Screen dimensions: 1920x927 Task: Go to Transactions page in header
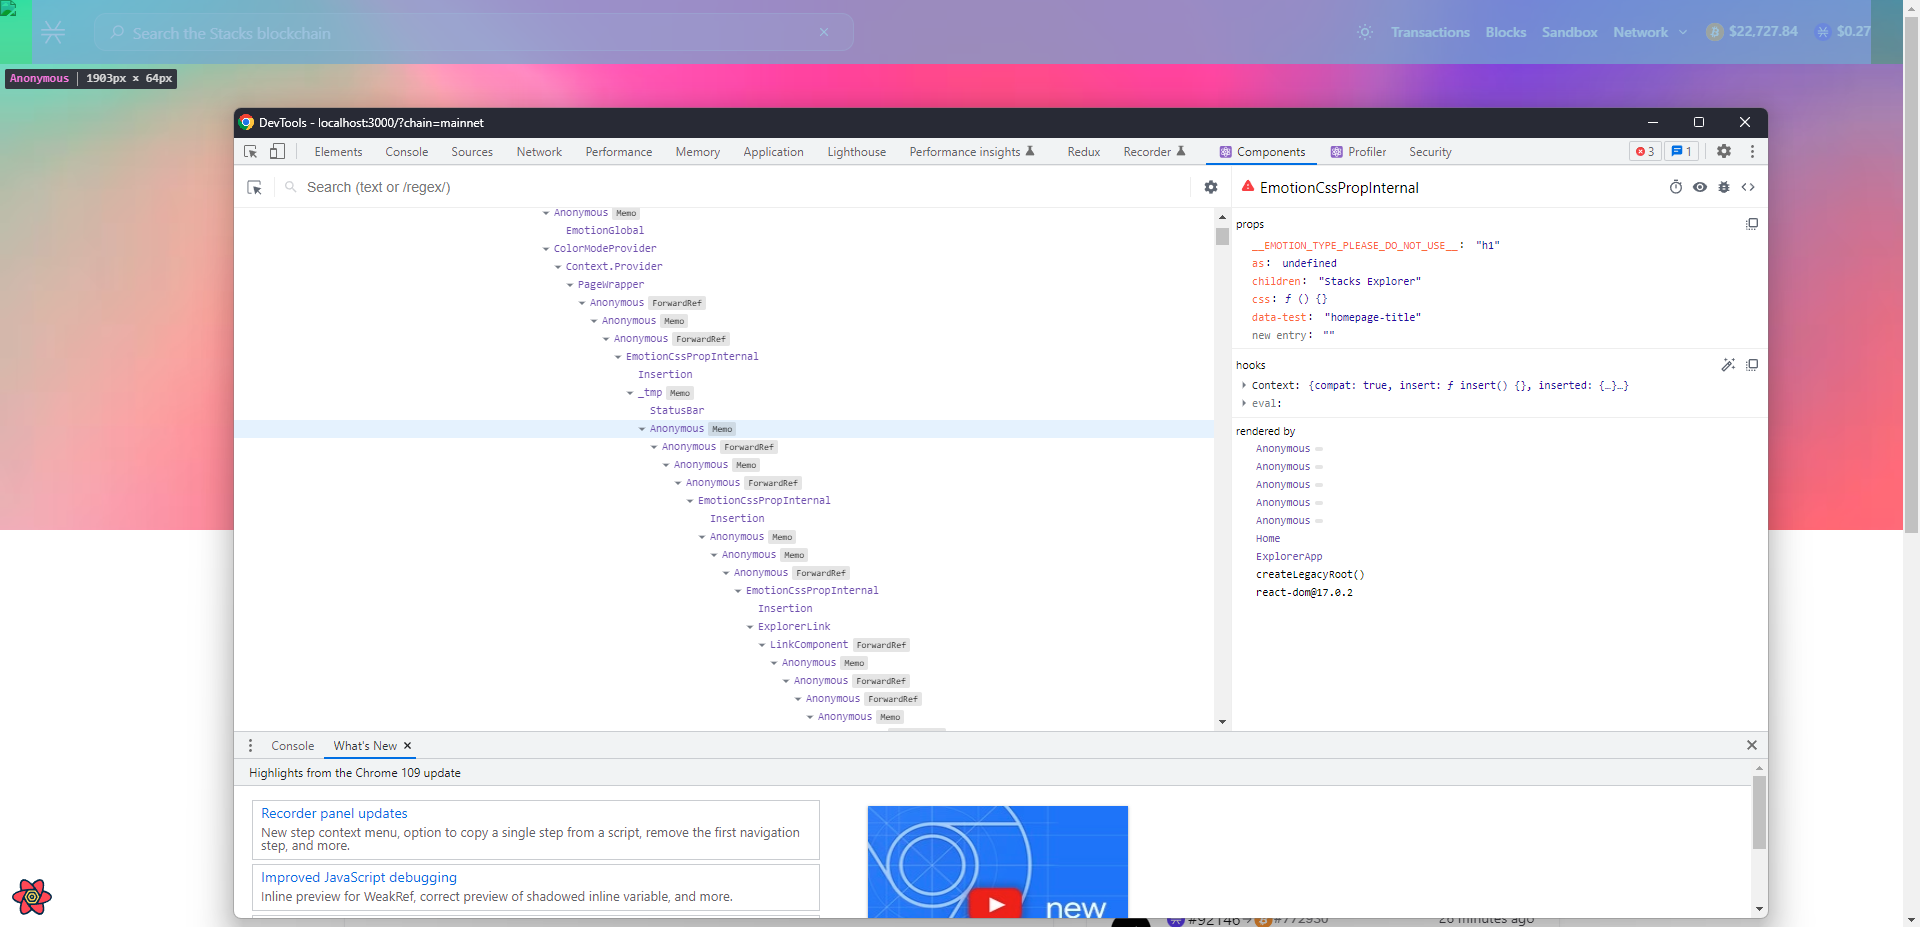(x=1430, y=32)
